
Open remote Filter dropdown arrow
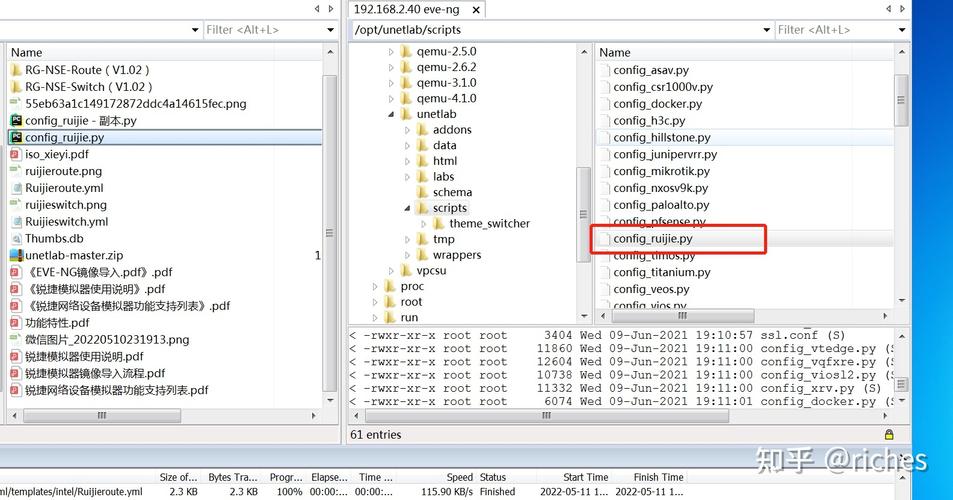coord(902,30)
